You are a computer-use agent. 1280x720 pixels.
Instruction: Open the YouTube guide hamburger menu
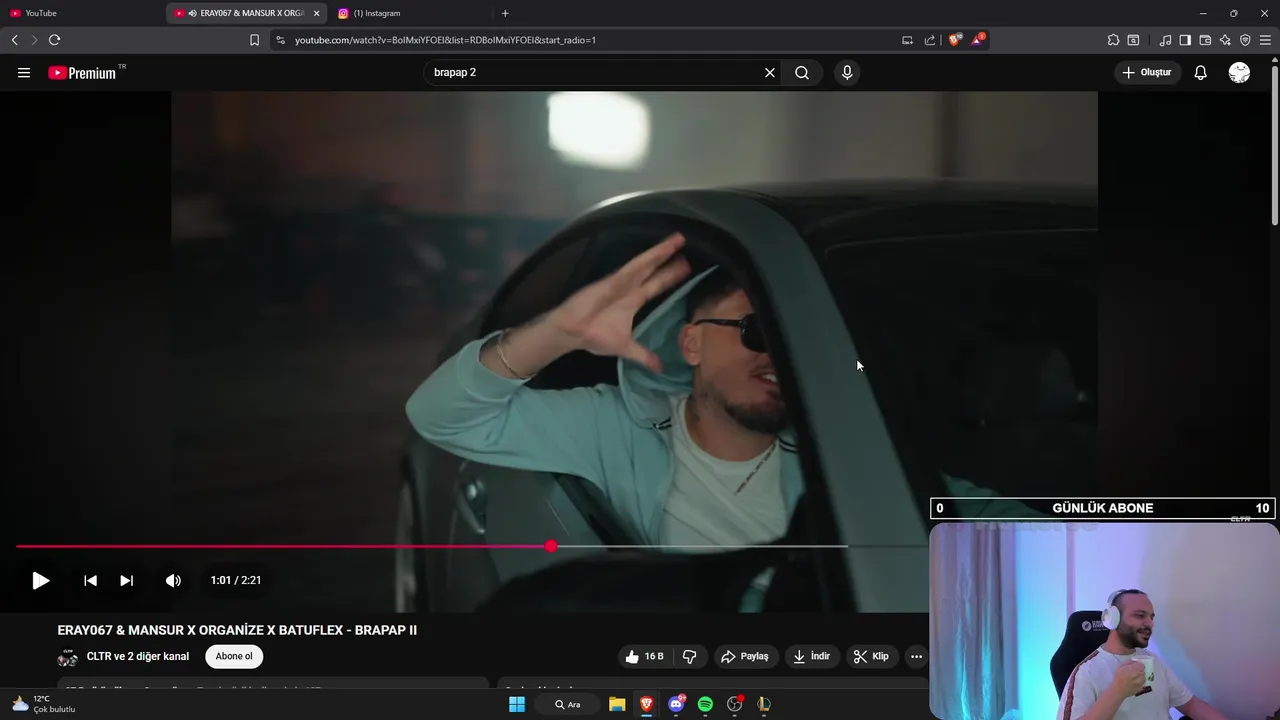pos(24,72)
